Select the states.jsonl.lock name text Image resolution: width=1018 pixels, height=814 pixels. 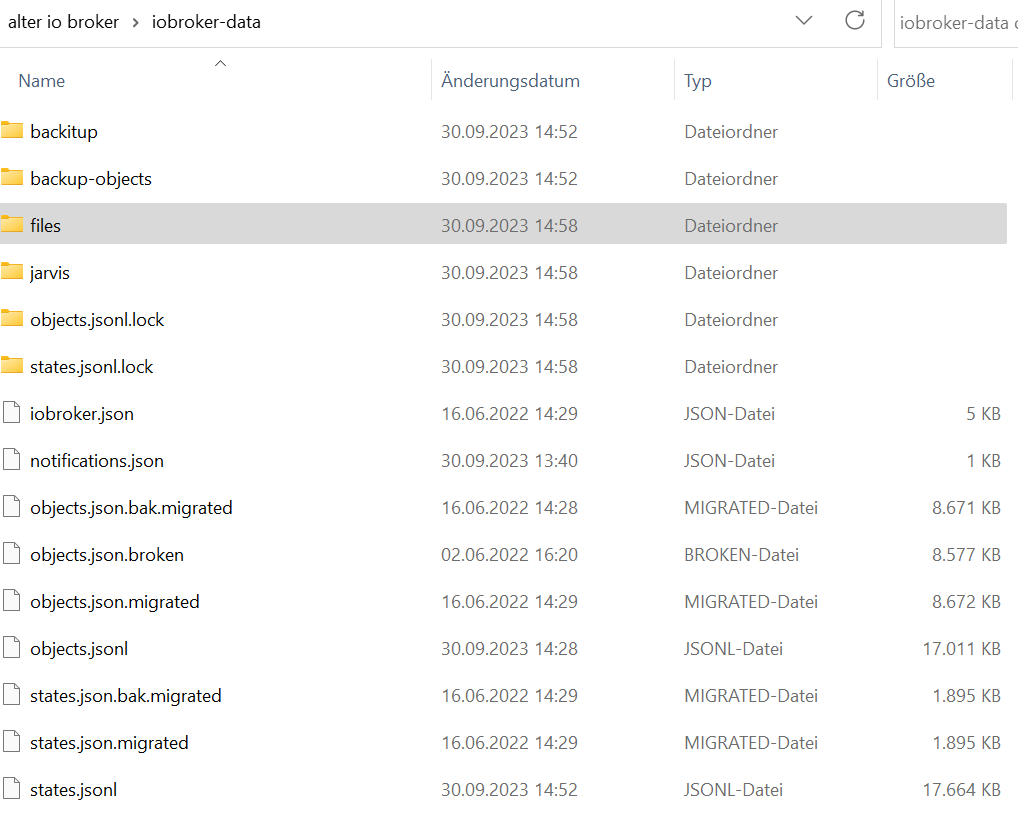(x=92, y=367)
